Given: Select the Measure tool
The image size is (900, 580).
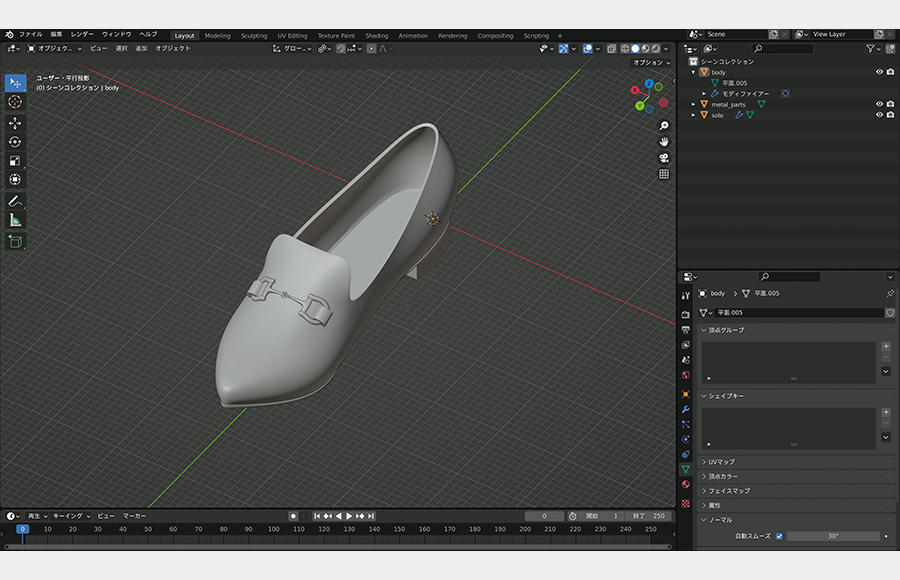Looking at the screenshot, I should pos(15,220).
